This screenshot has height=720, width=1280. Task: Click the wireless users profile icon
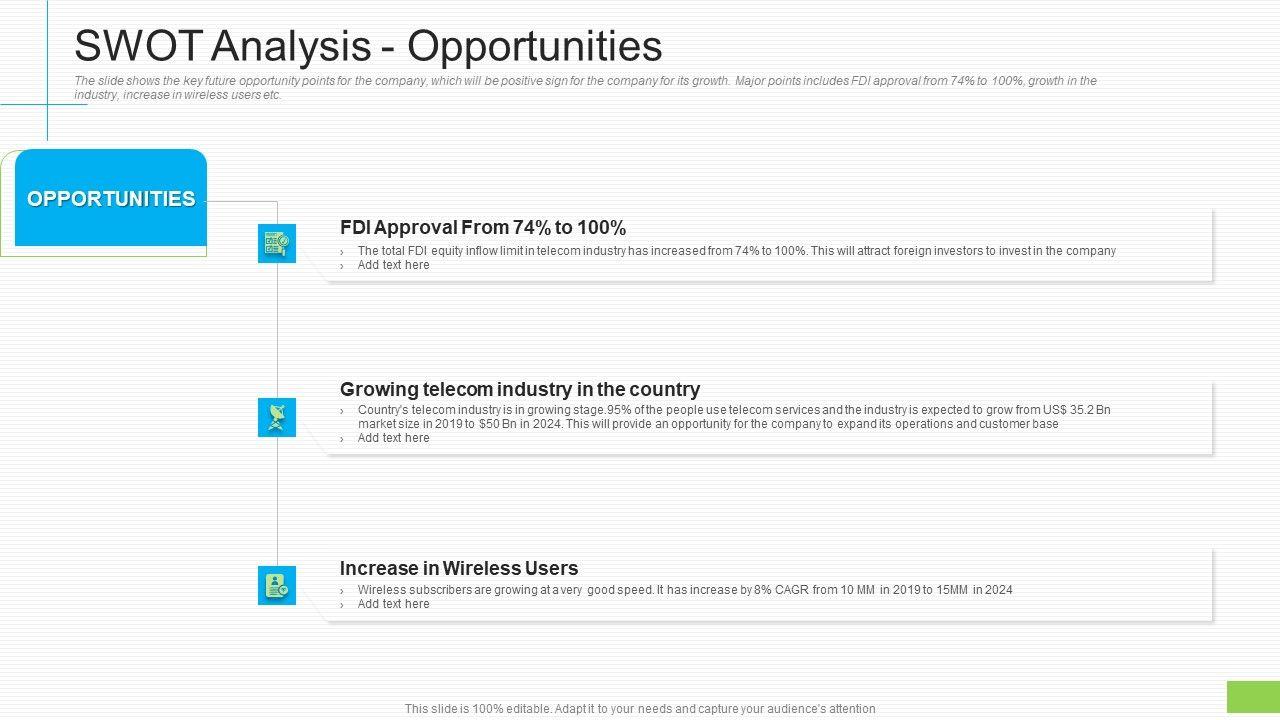(x=277, y=586)
